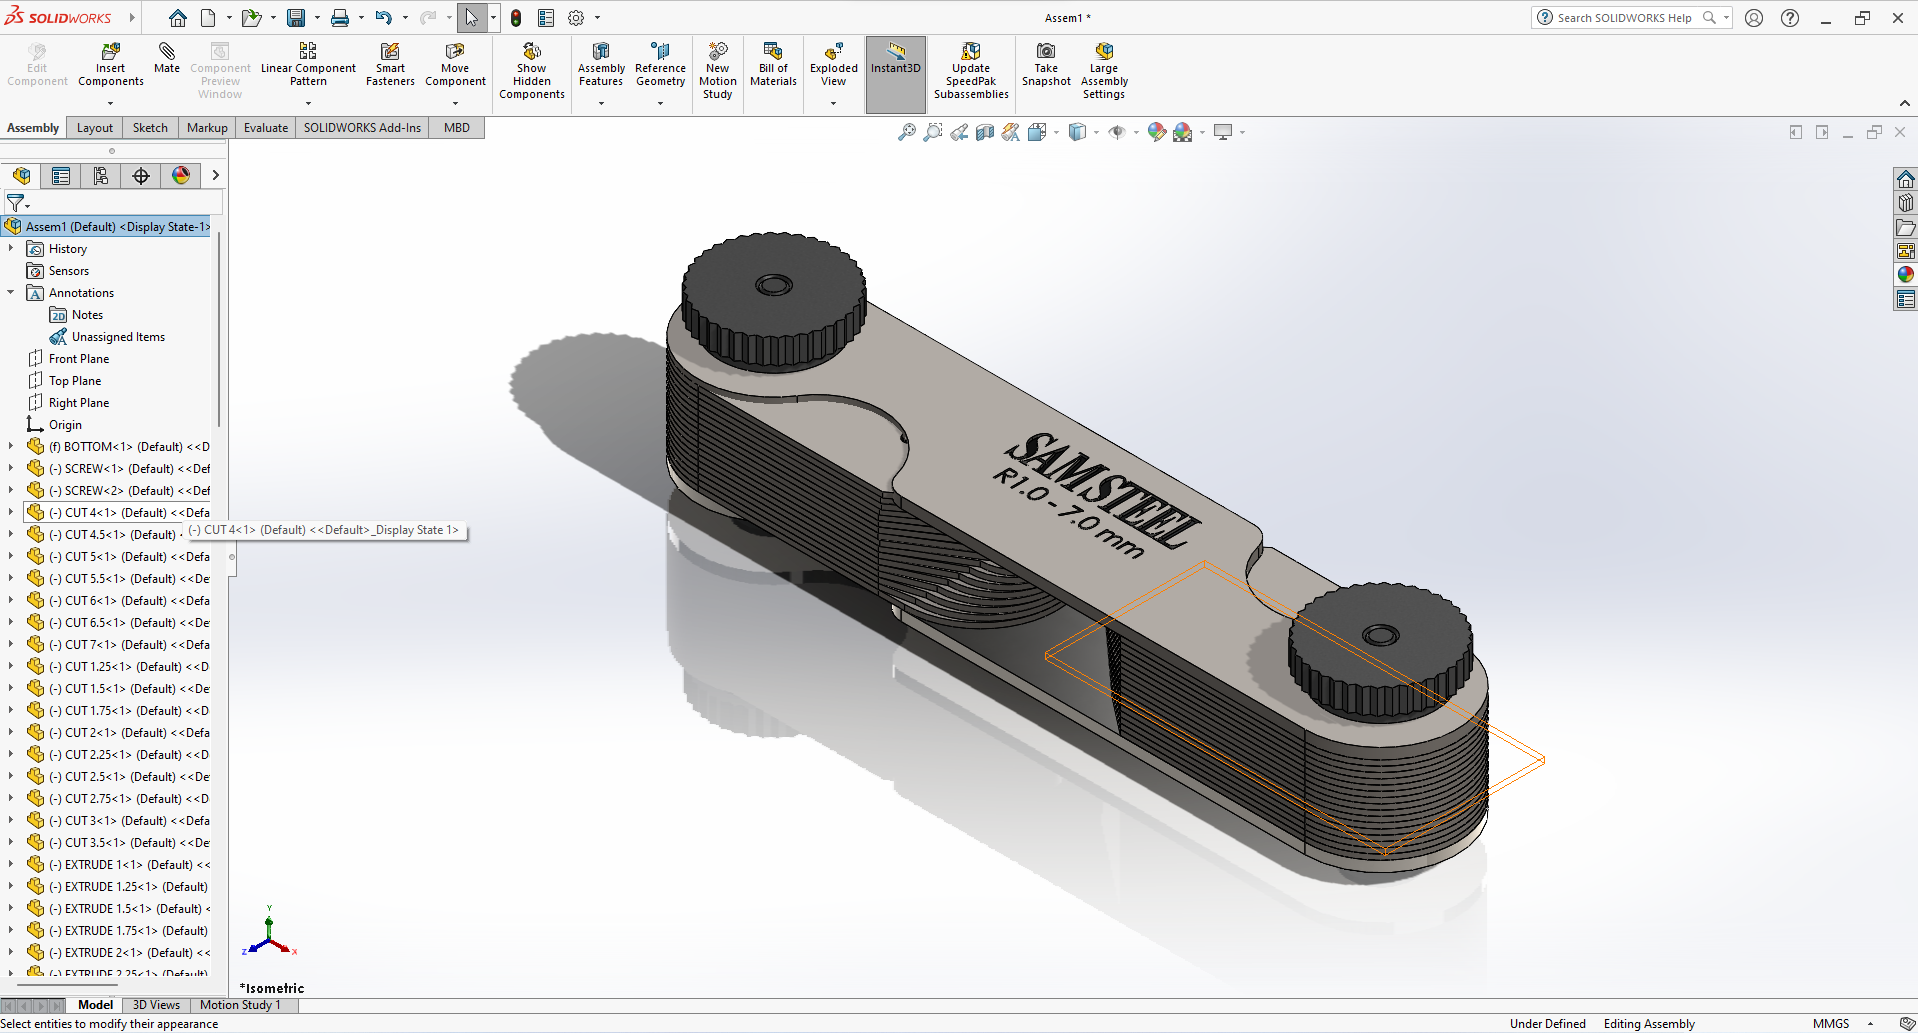Screen dimensions: 1918x1033
Task: Expand the History tree node
Action: (x=11, y=248)
